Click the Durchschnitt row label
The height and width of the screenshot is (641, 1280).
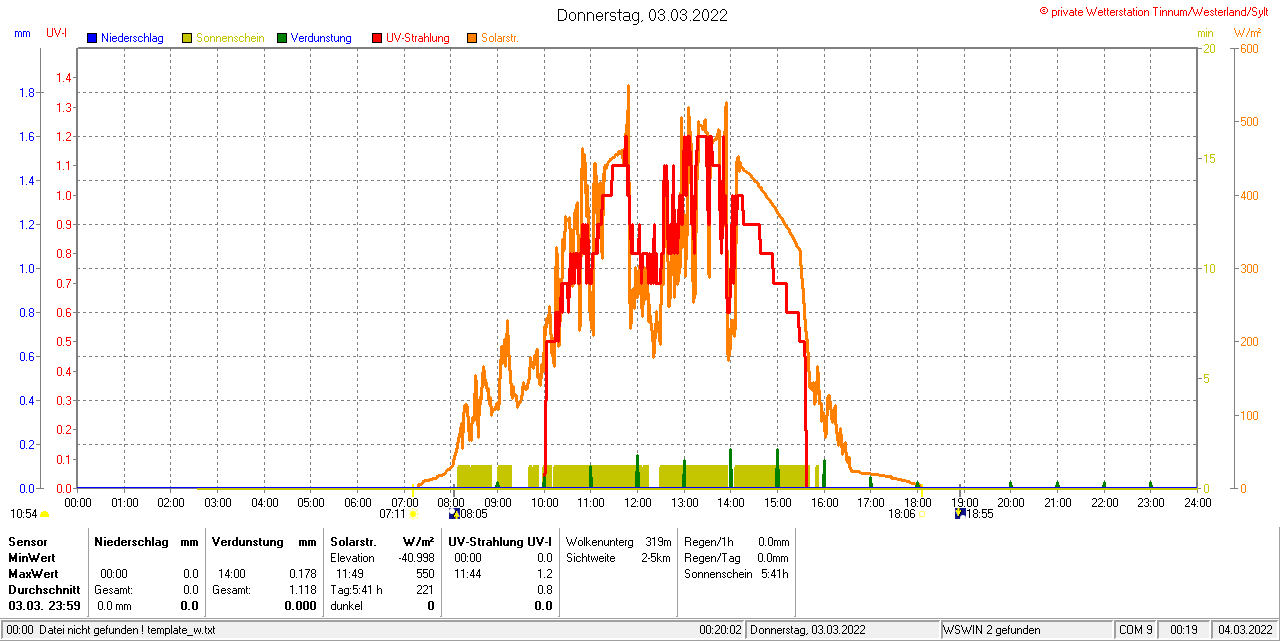44,590
